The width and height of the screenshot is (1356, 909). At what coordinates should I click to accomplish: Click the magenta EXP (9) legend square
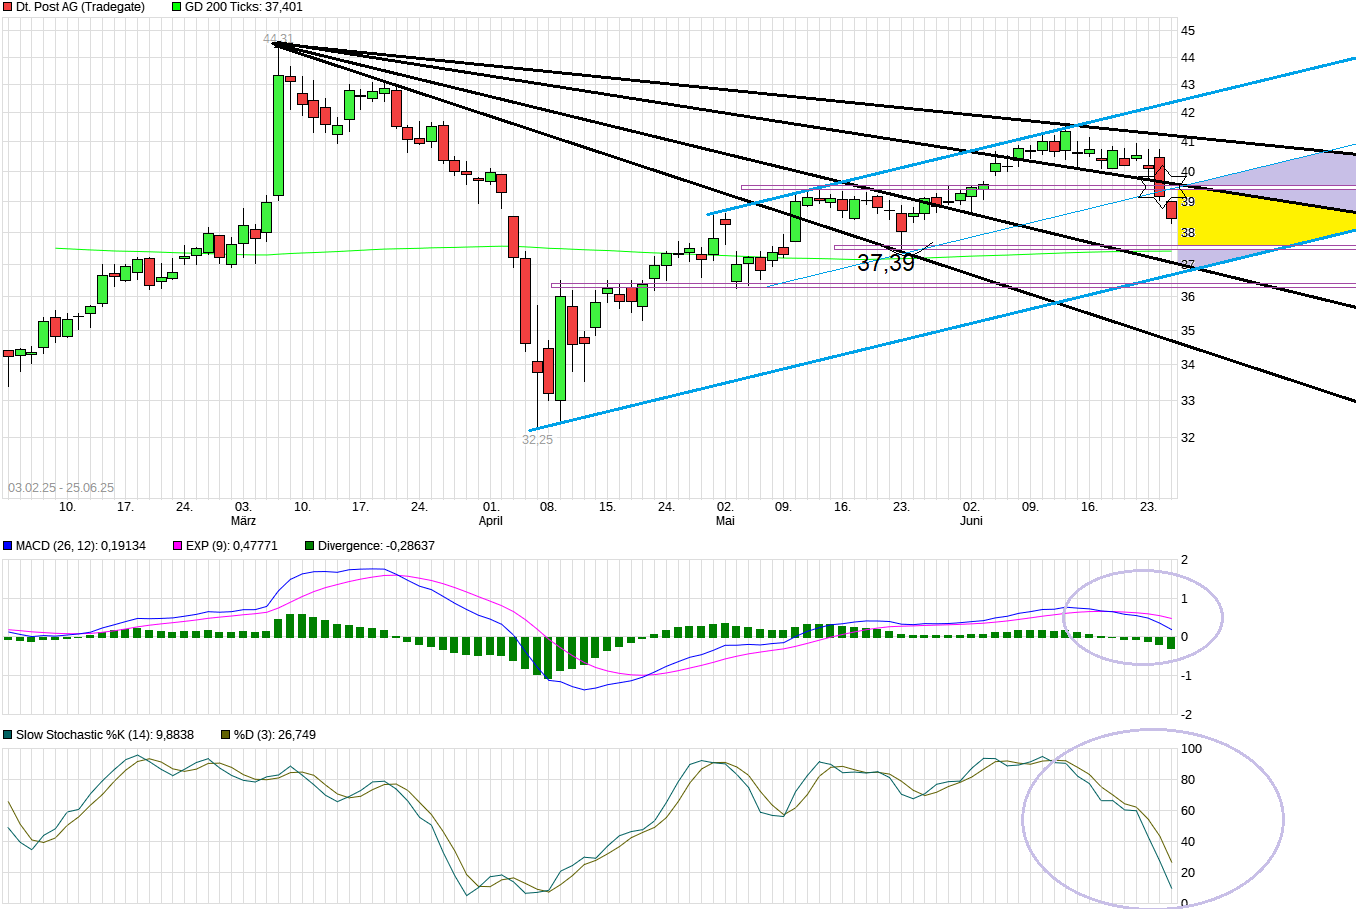(x=178, y=546)
